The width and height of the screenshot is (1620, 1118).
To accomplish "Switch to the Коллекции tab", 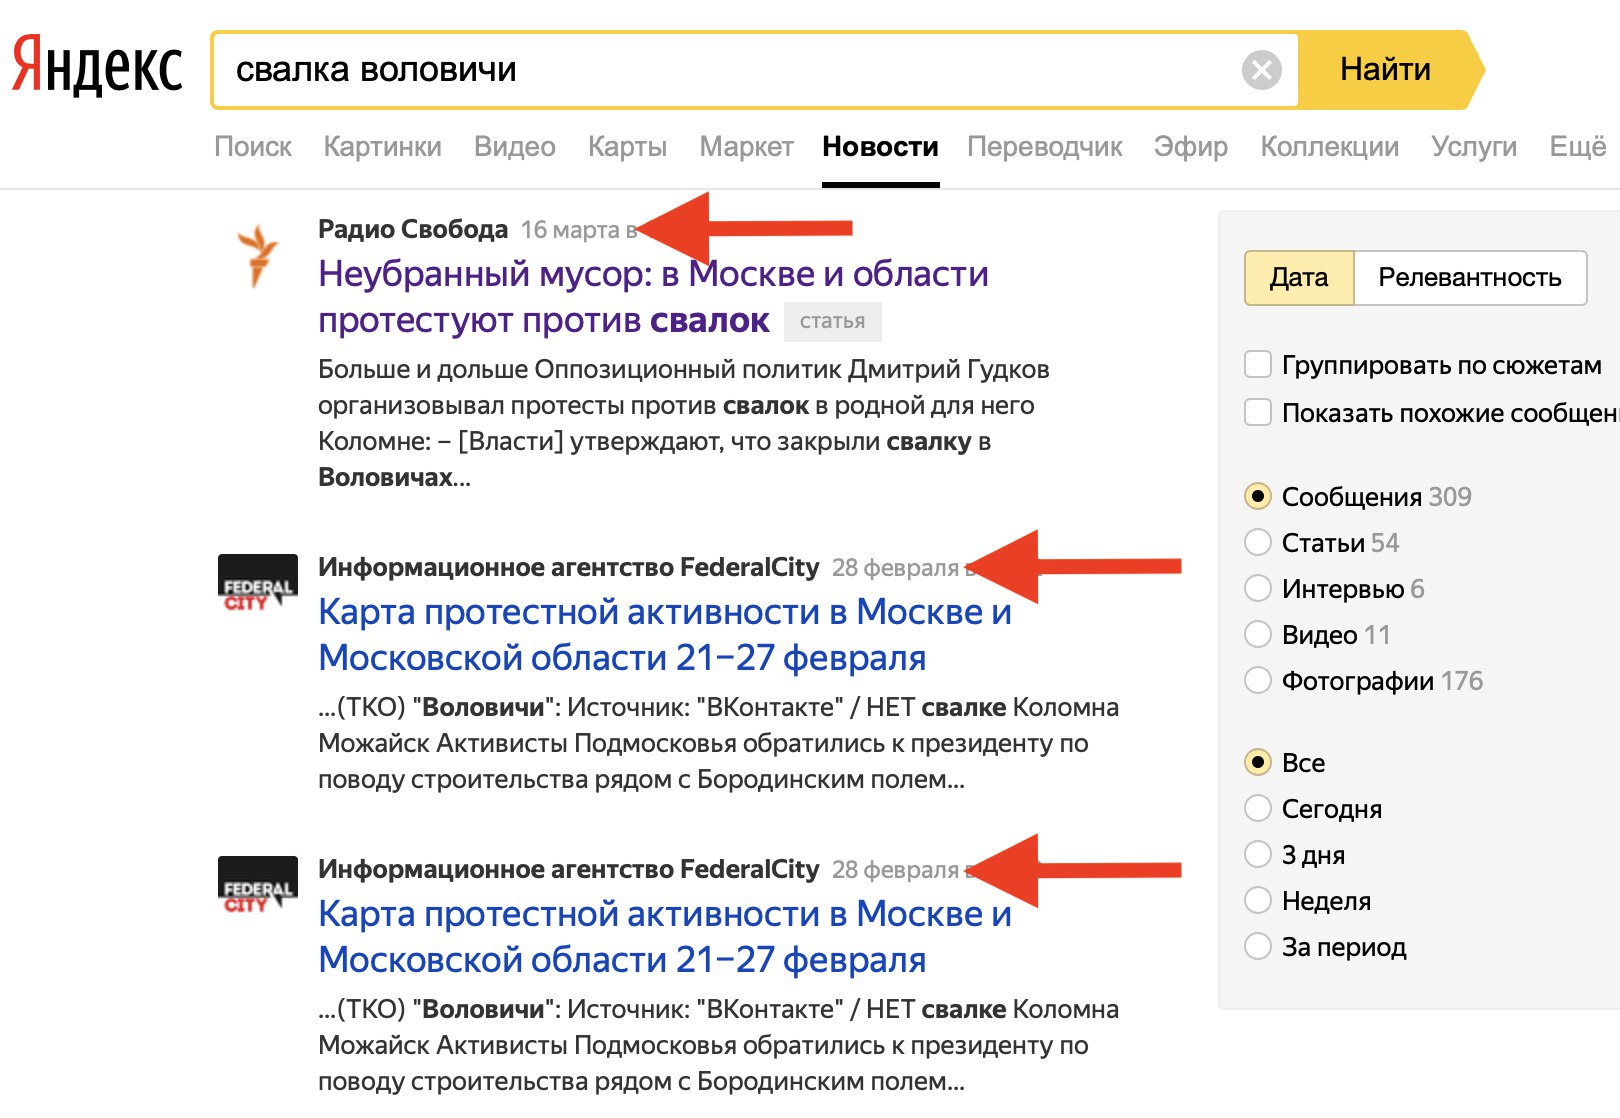I will click(x=1329, y=147).
